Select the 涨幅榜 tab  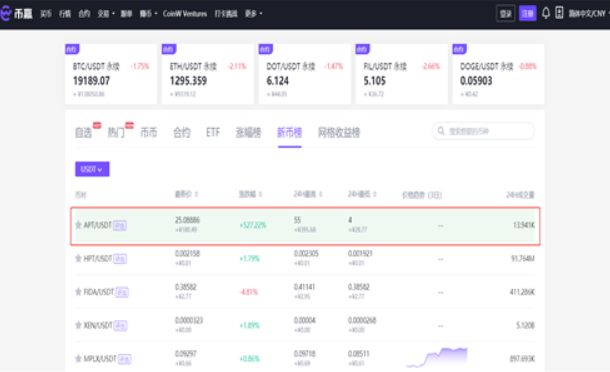point(248,133)
